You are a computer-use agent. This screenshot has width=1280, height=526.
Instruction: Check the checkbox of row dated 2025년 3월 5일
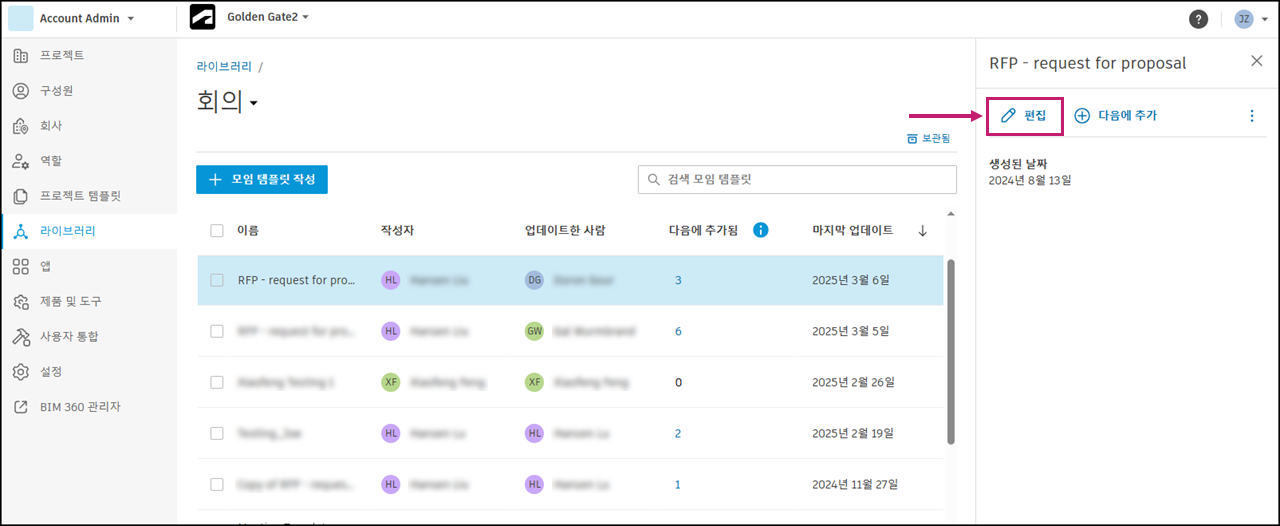(x=217, y=331)
